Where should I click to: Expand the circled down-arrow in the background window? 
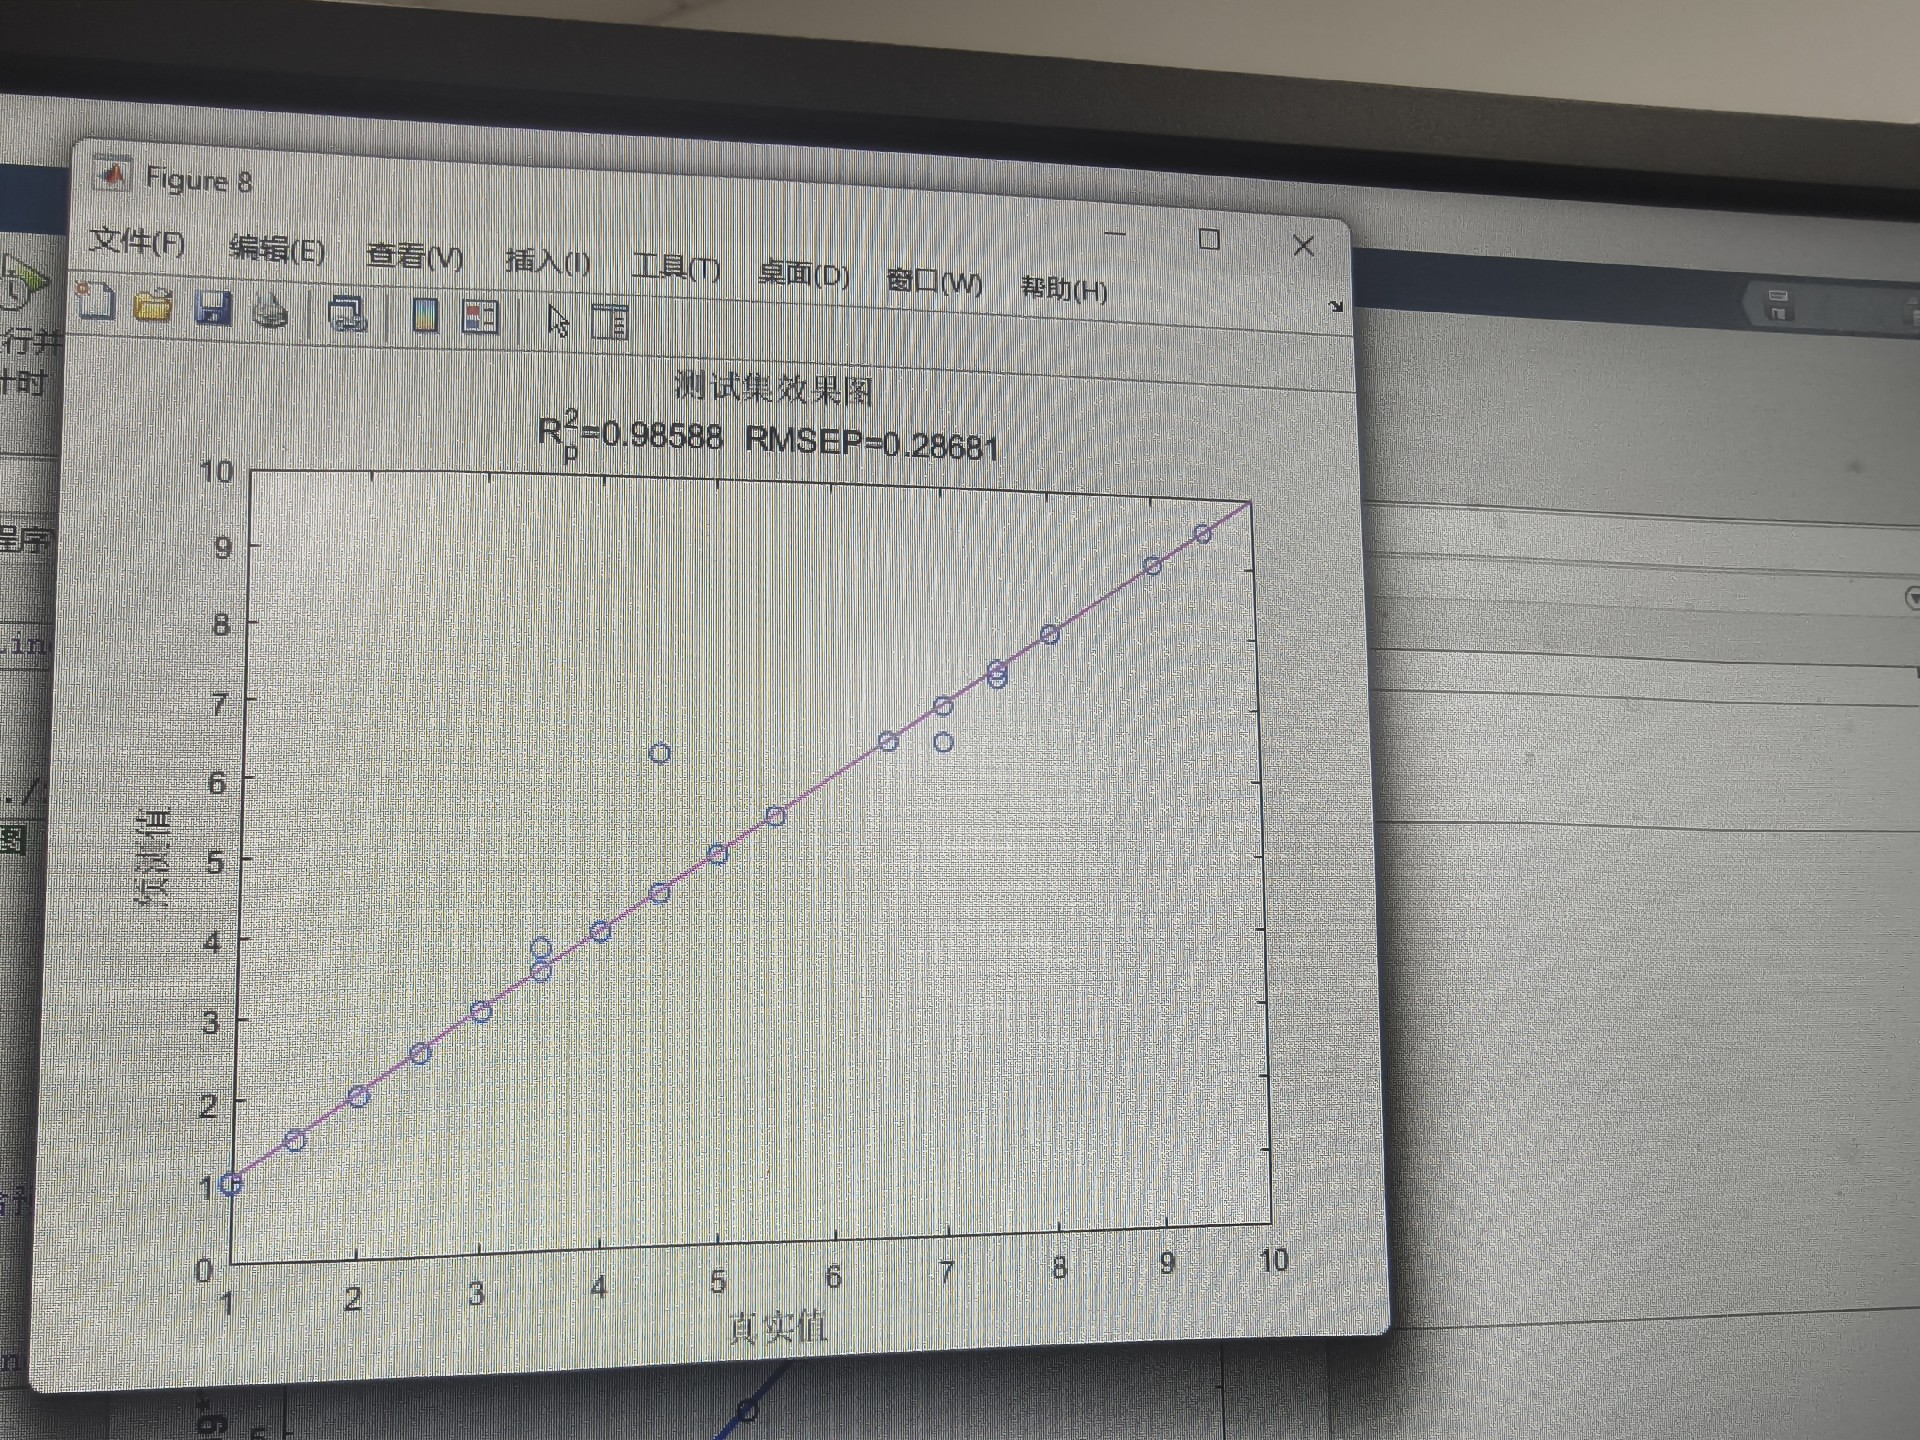point(1911,598)
